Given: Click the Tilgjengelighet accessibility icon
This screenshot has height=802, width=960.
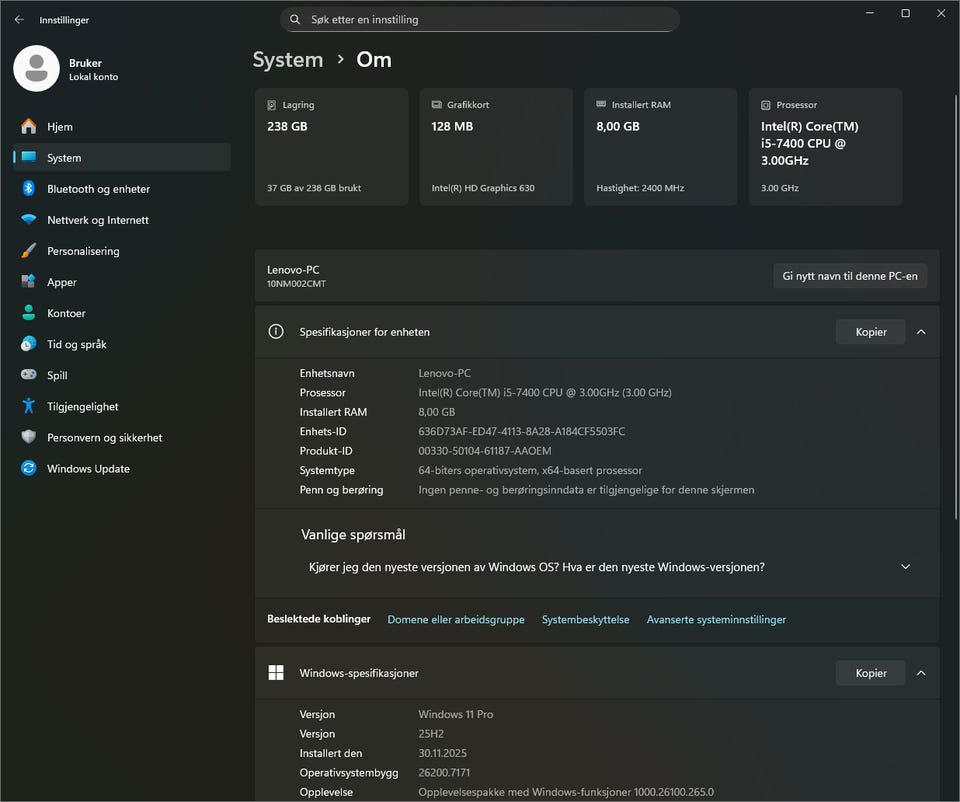Looking at the screenshot, I should (29, 407).
